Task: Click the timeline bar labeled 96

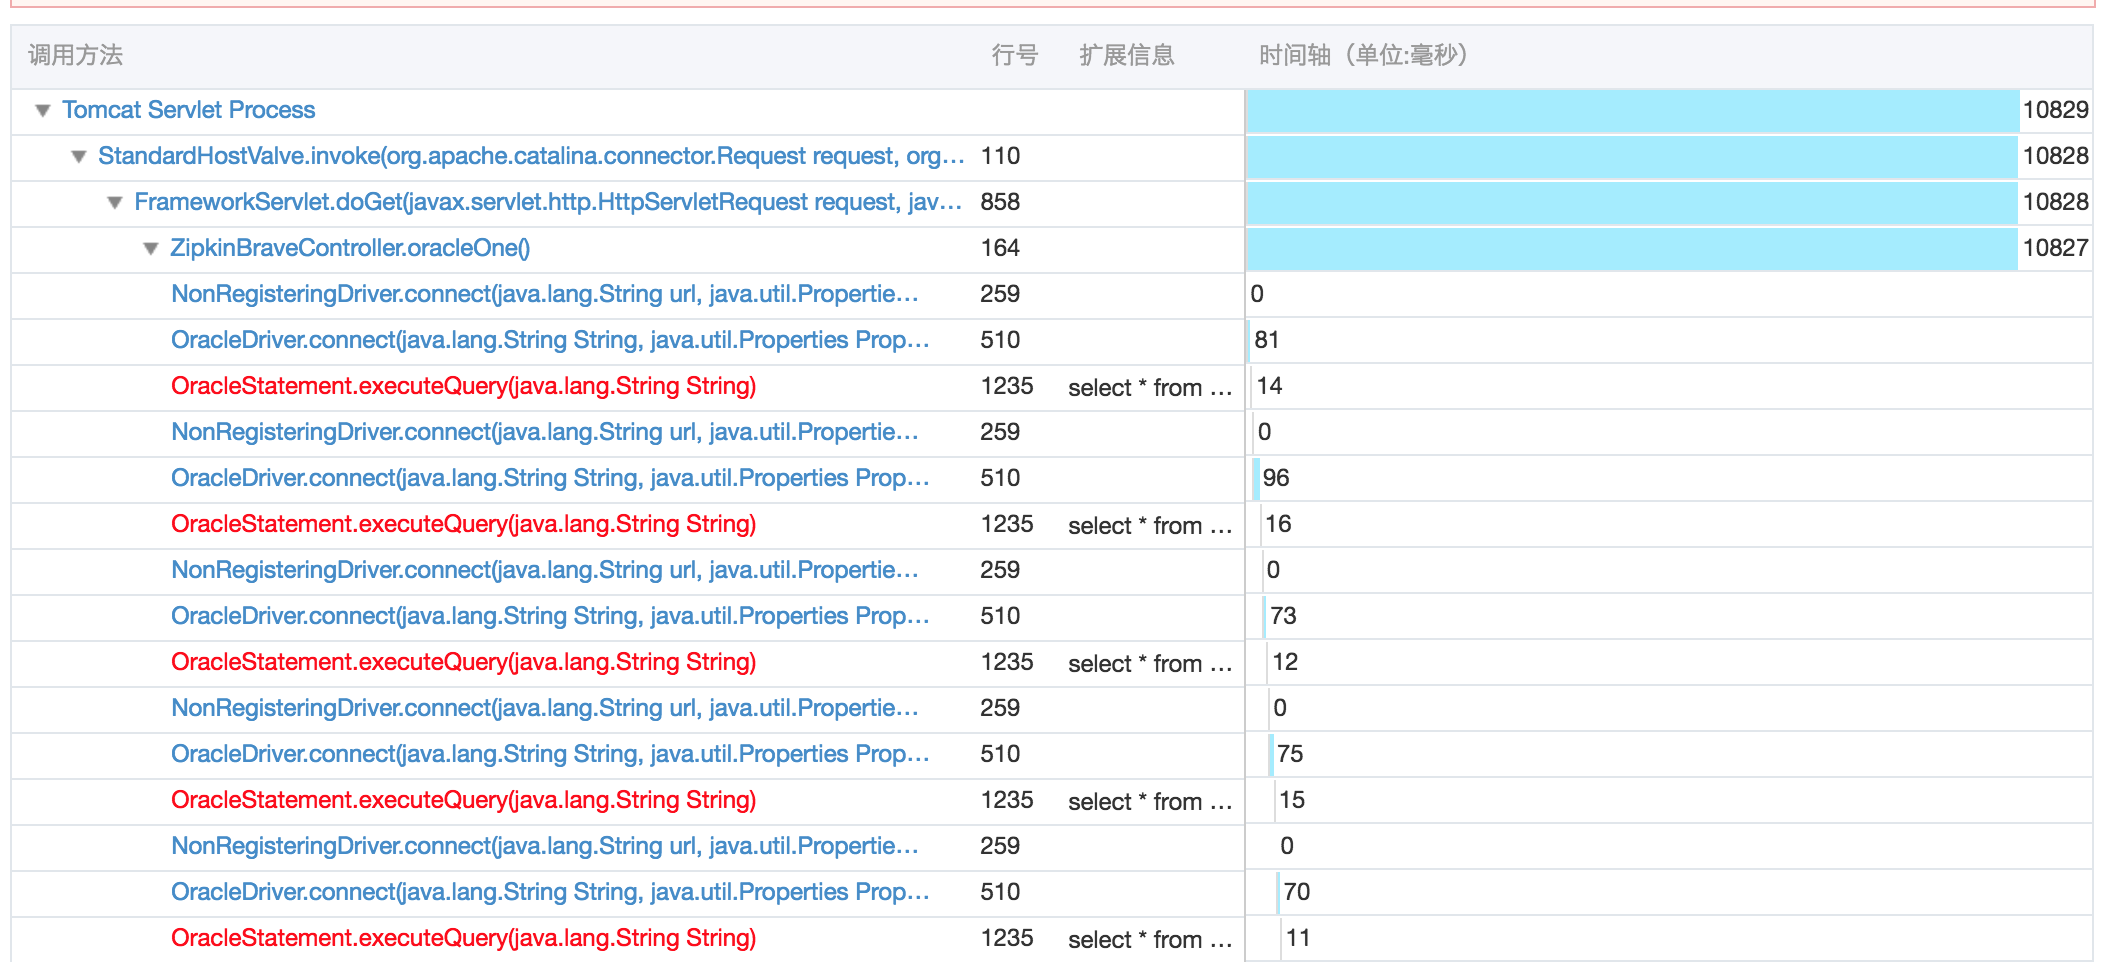Action: click(1256, 478)
